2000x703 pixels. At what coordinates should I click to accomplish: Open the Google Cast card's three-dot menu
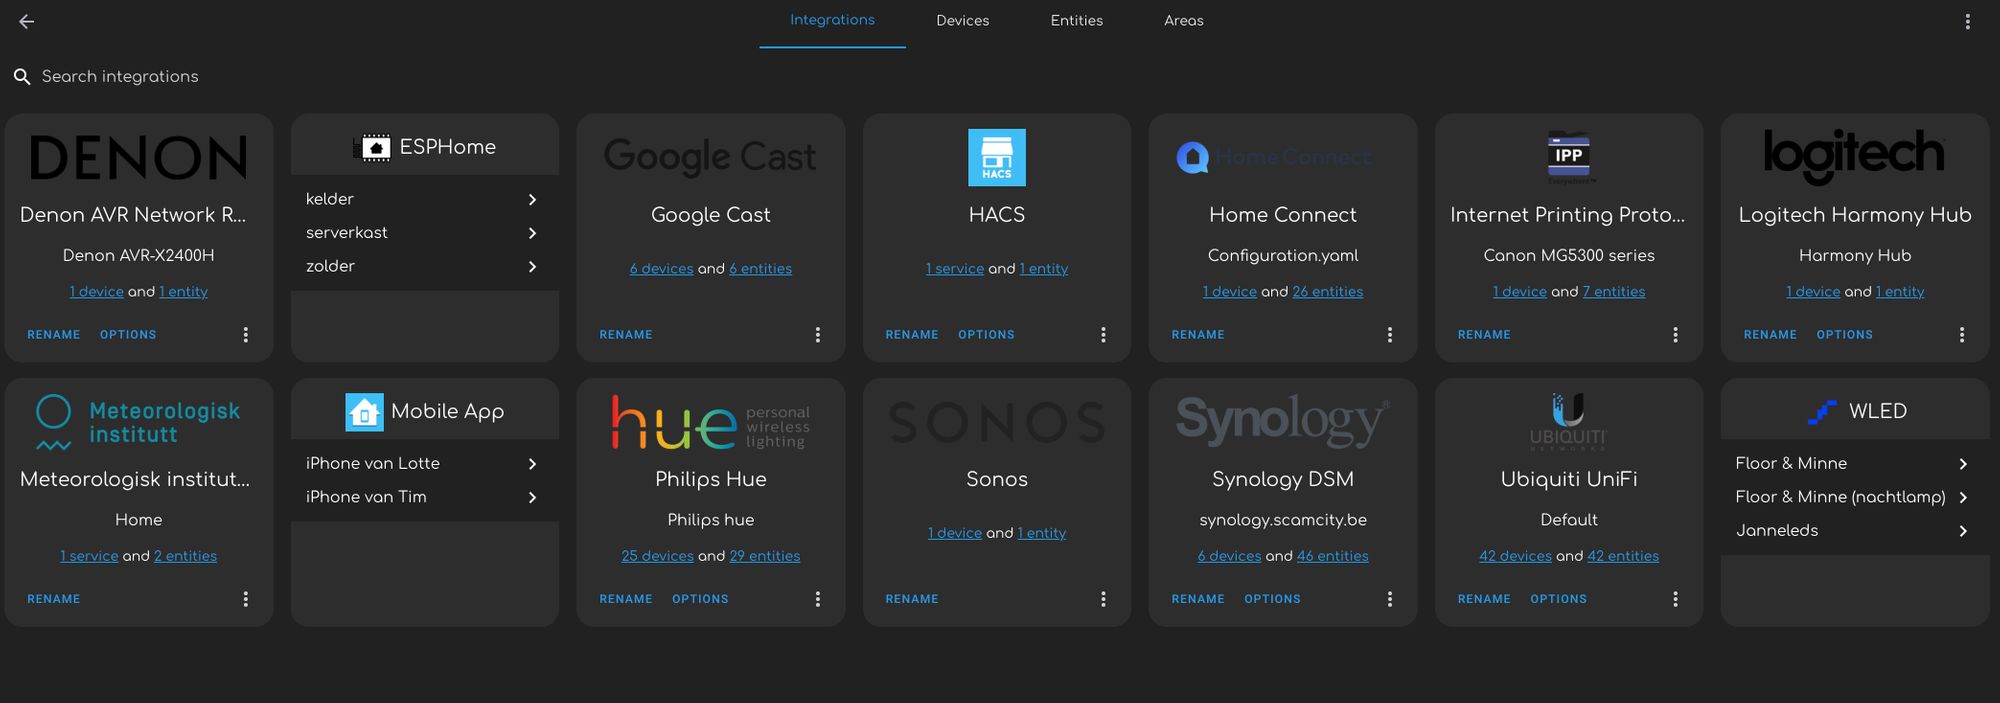(x=817, y=335)
